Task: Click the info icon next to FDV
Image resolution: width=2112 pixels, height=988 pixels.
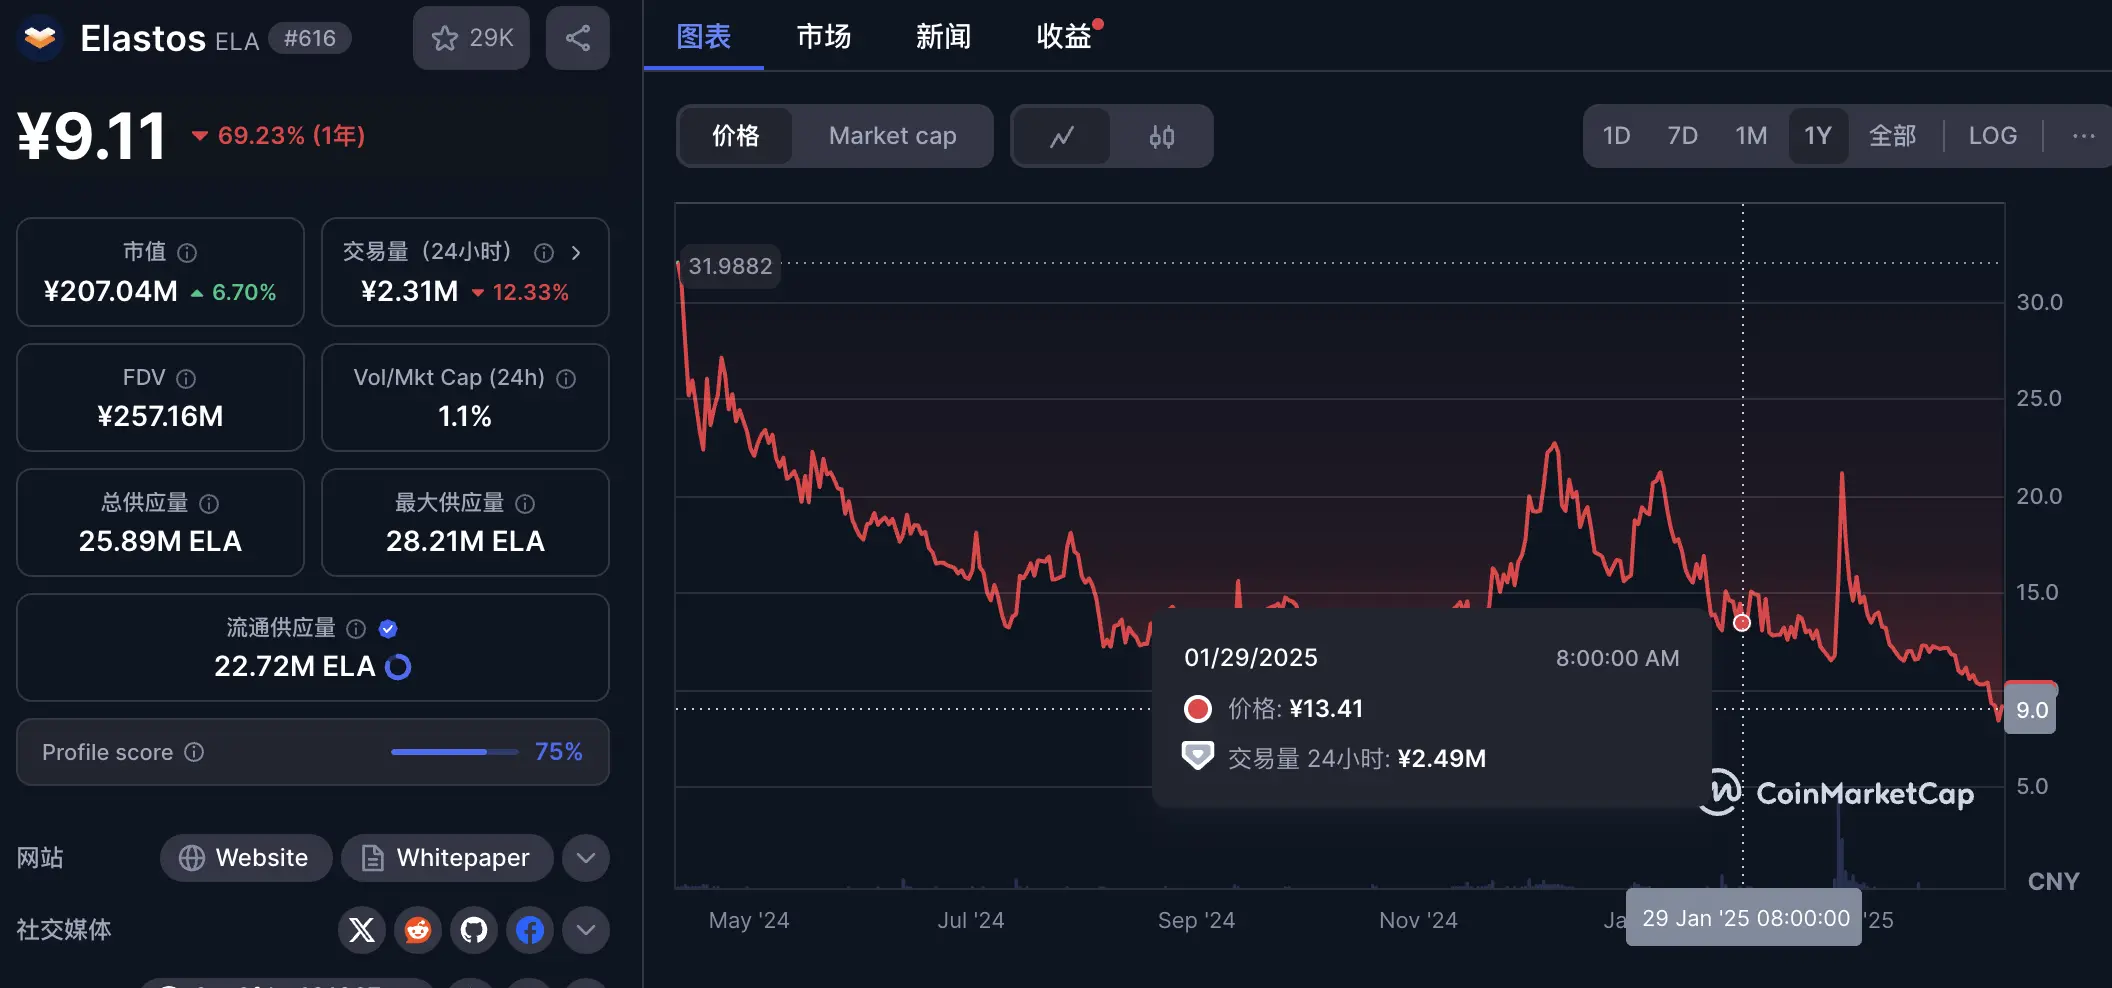Action: pos(186,379)
